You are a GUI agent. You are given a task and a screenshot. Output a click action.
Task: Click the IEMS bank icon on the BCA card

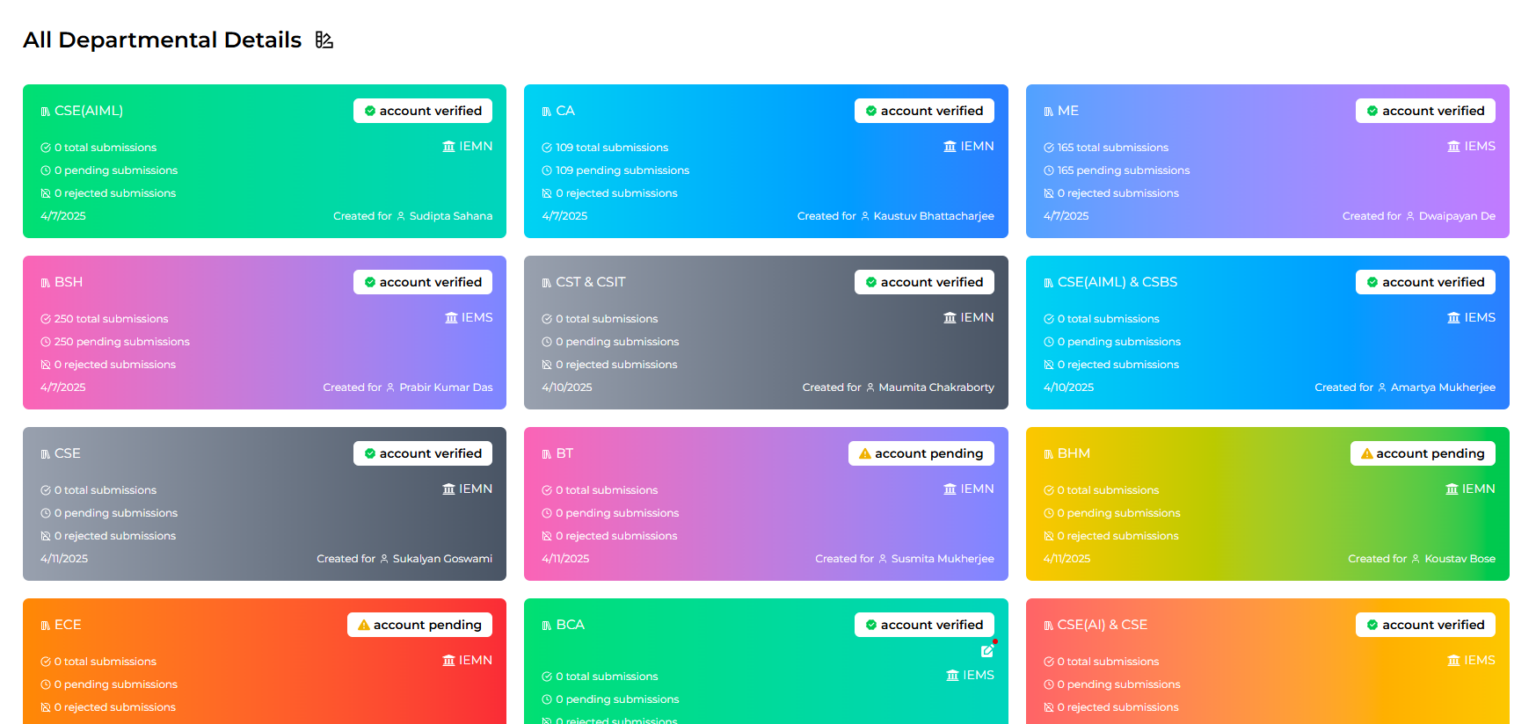click(952, 675)
